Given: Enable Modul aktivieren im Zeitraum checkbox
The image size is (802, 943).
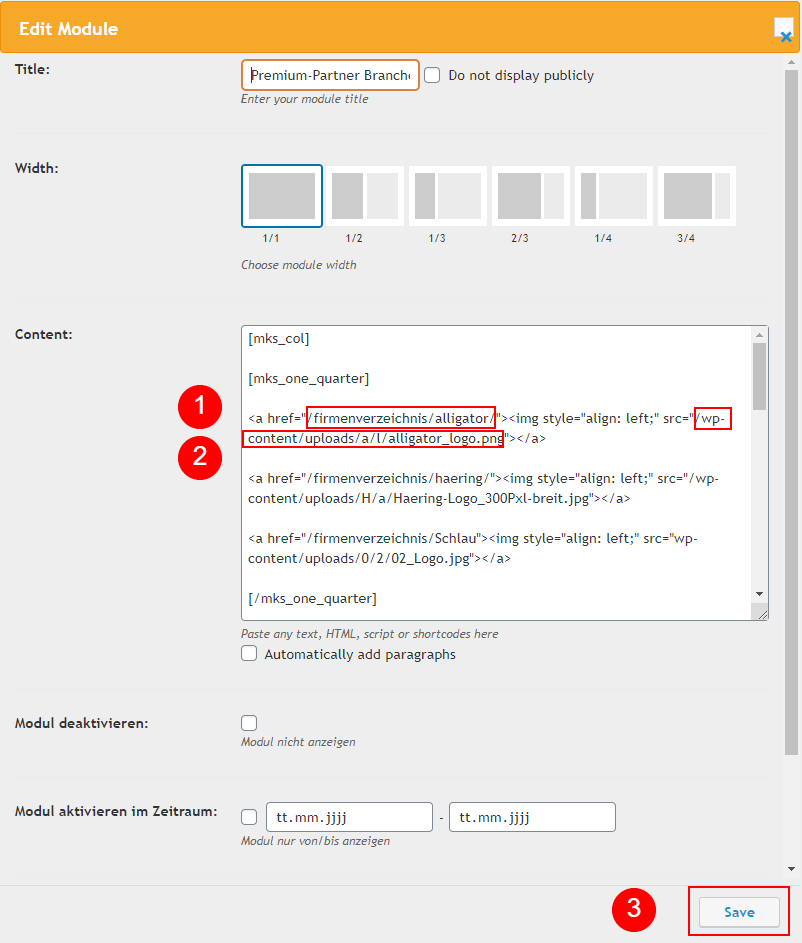Looking at the screenshot, I should point(249,817).
